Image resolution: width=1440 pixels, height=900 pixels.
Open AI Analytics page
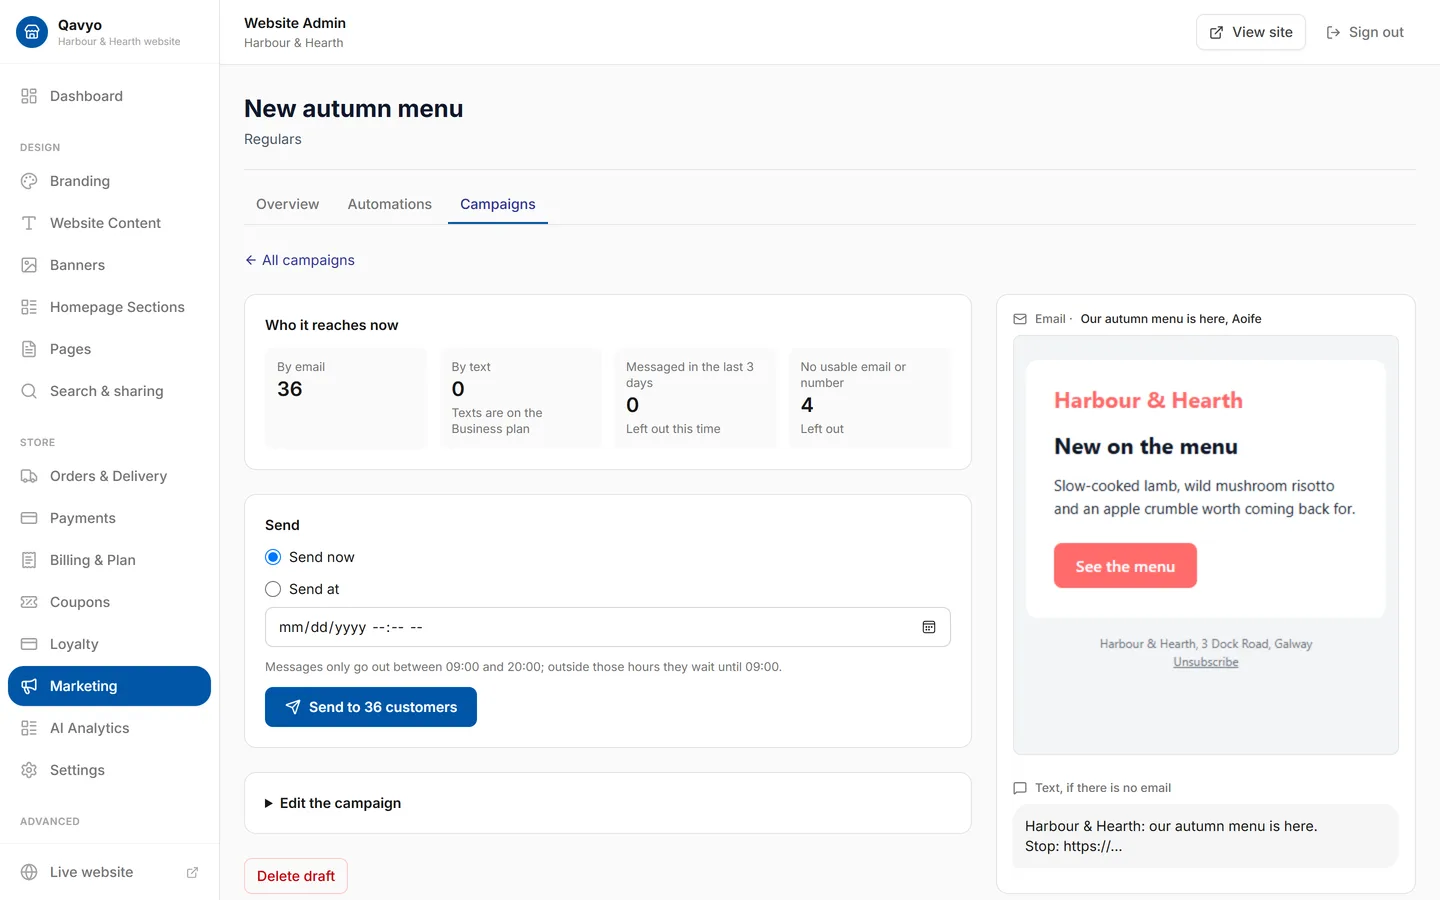109,728
